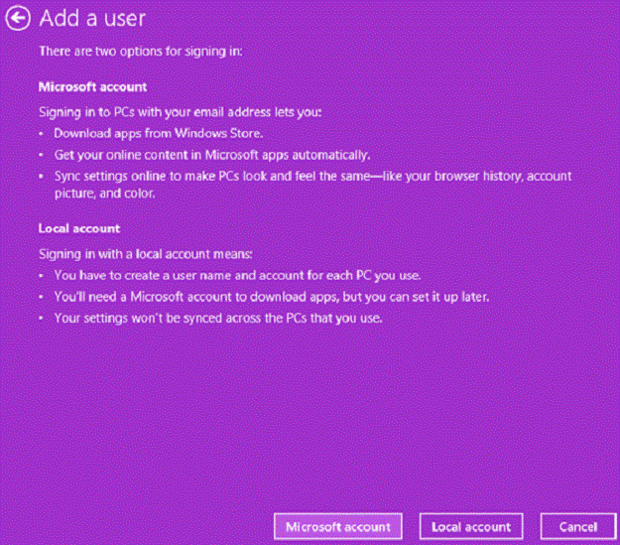Click the 'Add a user' title
This screenshot has width=620, height=545.
tap(93, 18)
